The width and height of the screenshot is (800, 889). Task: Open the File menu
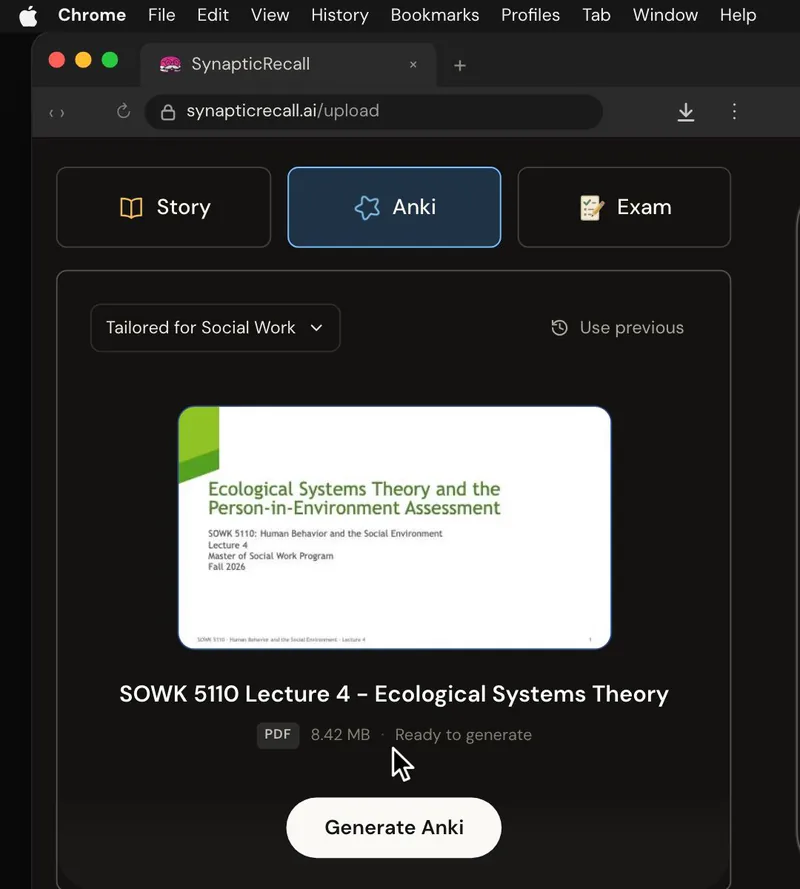pyautogui.click(x=162, y=15)
